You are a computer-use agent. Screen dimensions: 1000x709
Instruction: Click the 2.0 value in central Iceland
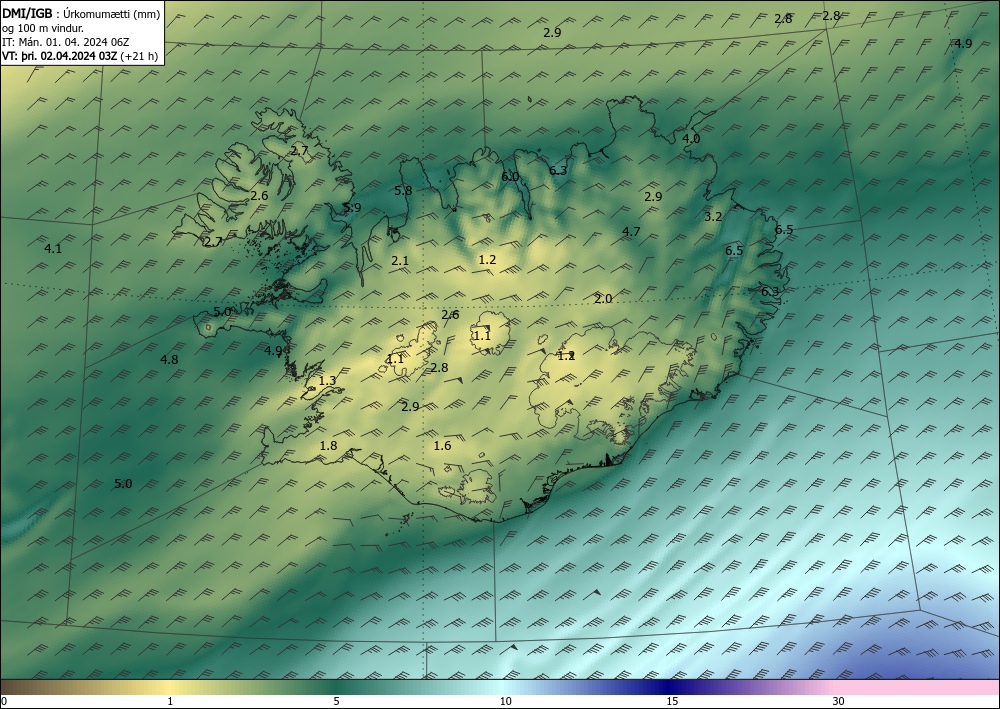pos(603,298)
